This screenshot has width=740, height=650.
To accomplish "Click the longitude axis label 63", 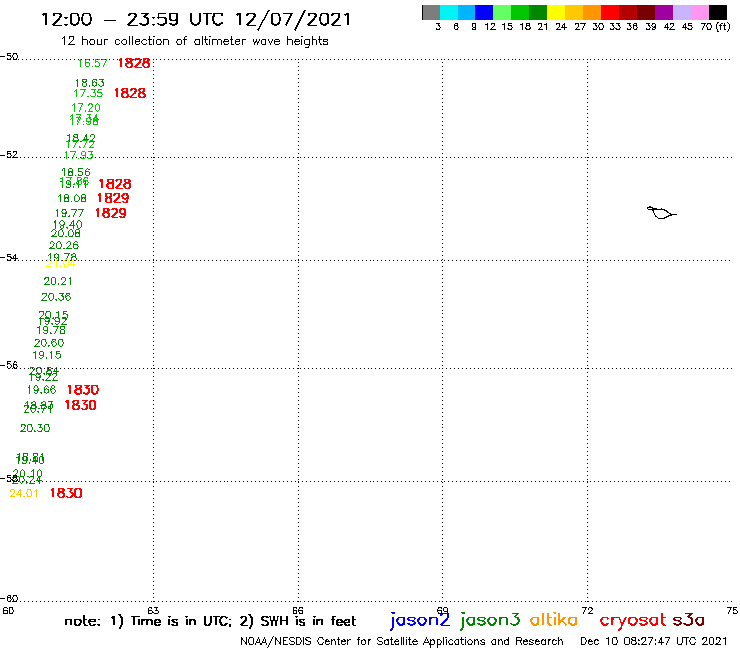I will click(153, 611).
